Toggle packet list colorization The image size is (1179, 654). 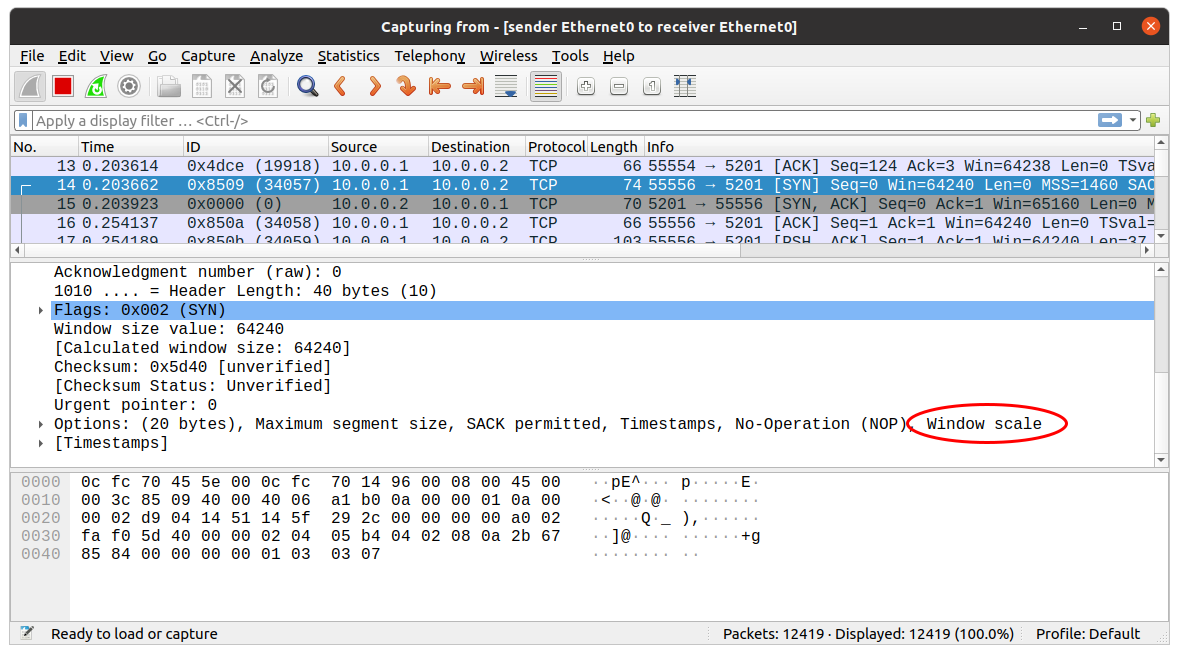tap(545, 87)
